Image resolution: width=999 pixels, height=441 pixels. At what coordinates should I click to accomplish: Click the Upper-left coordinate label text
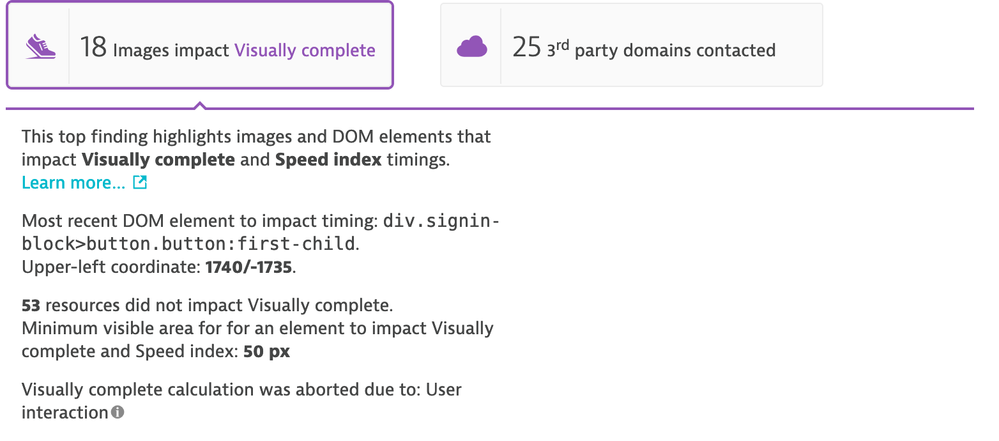tap(110, 267)
